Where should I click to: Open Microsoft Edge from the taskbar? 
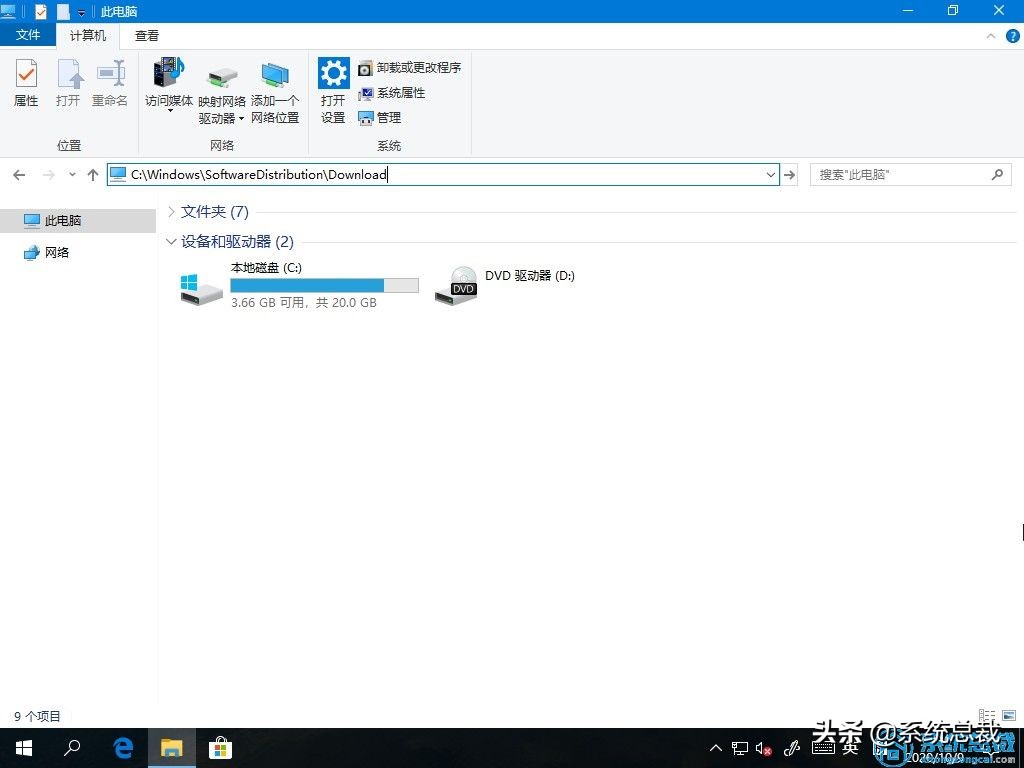(x=122, y=747)
